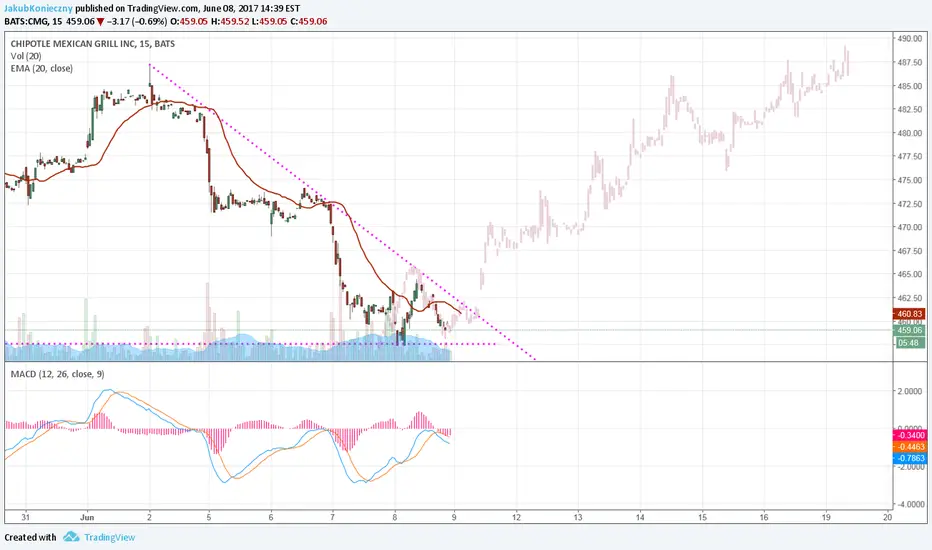932x550 pixels.
Task: Open the TradingView footer link
Action: click(x=109, y=538)
